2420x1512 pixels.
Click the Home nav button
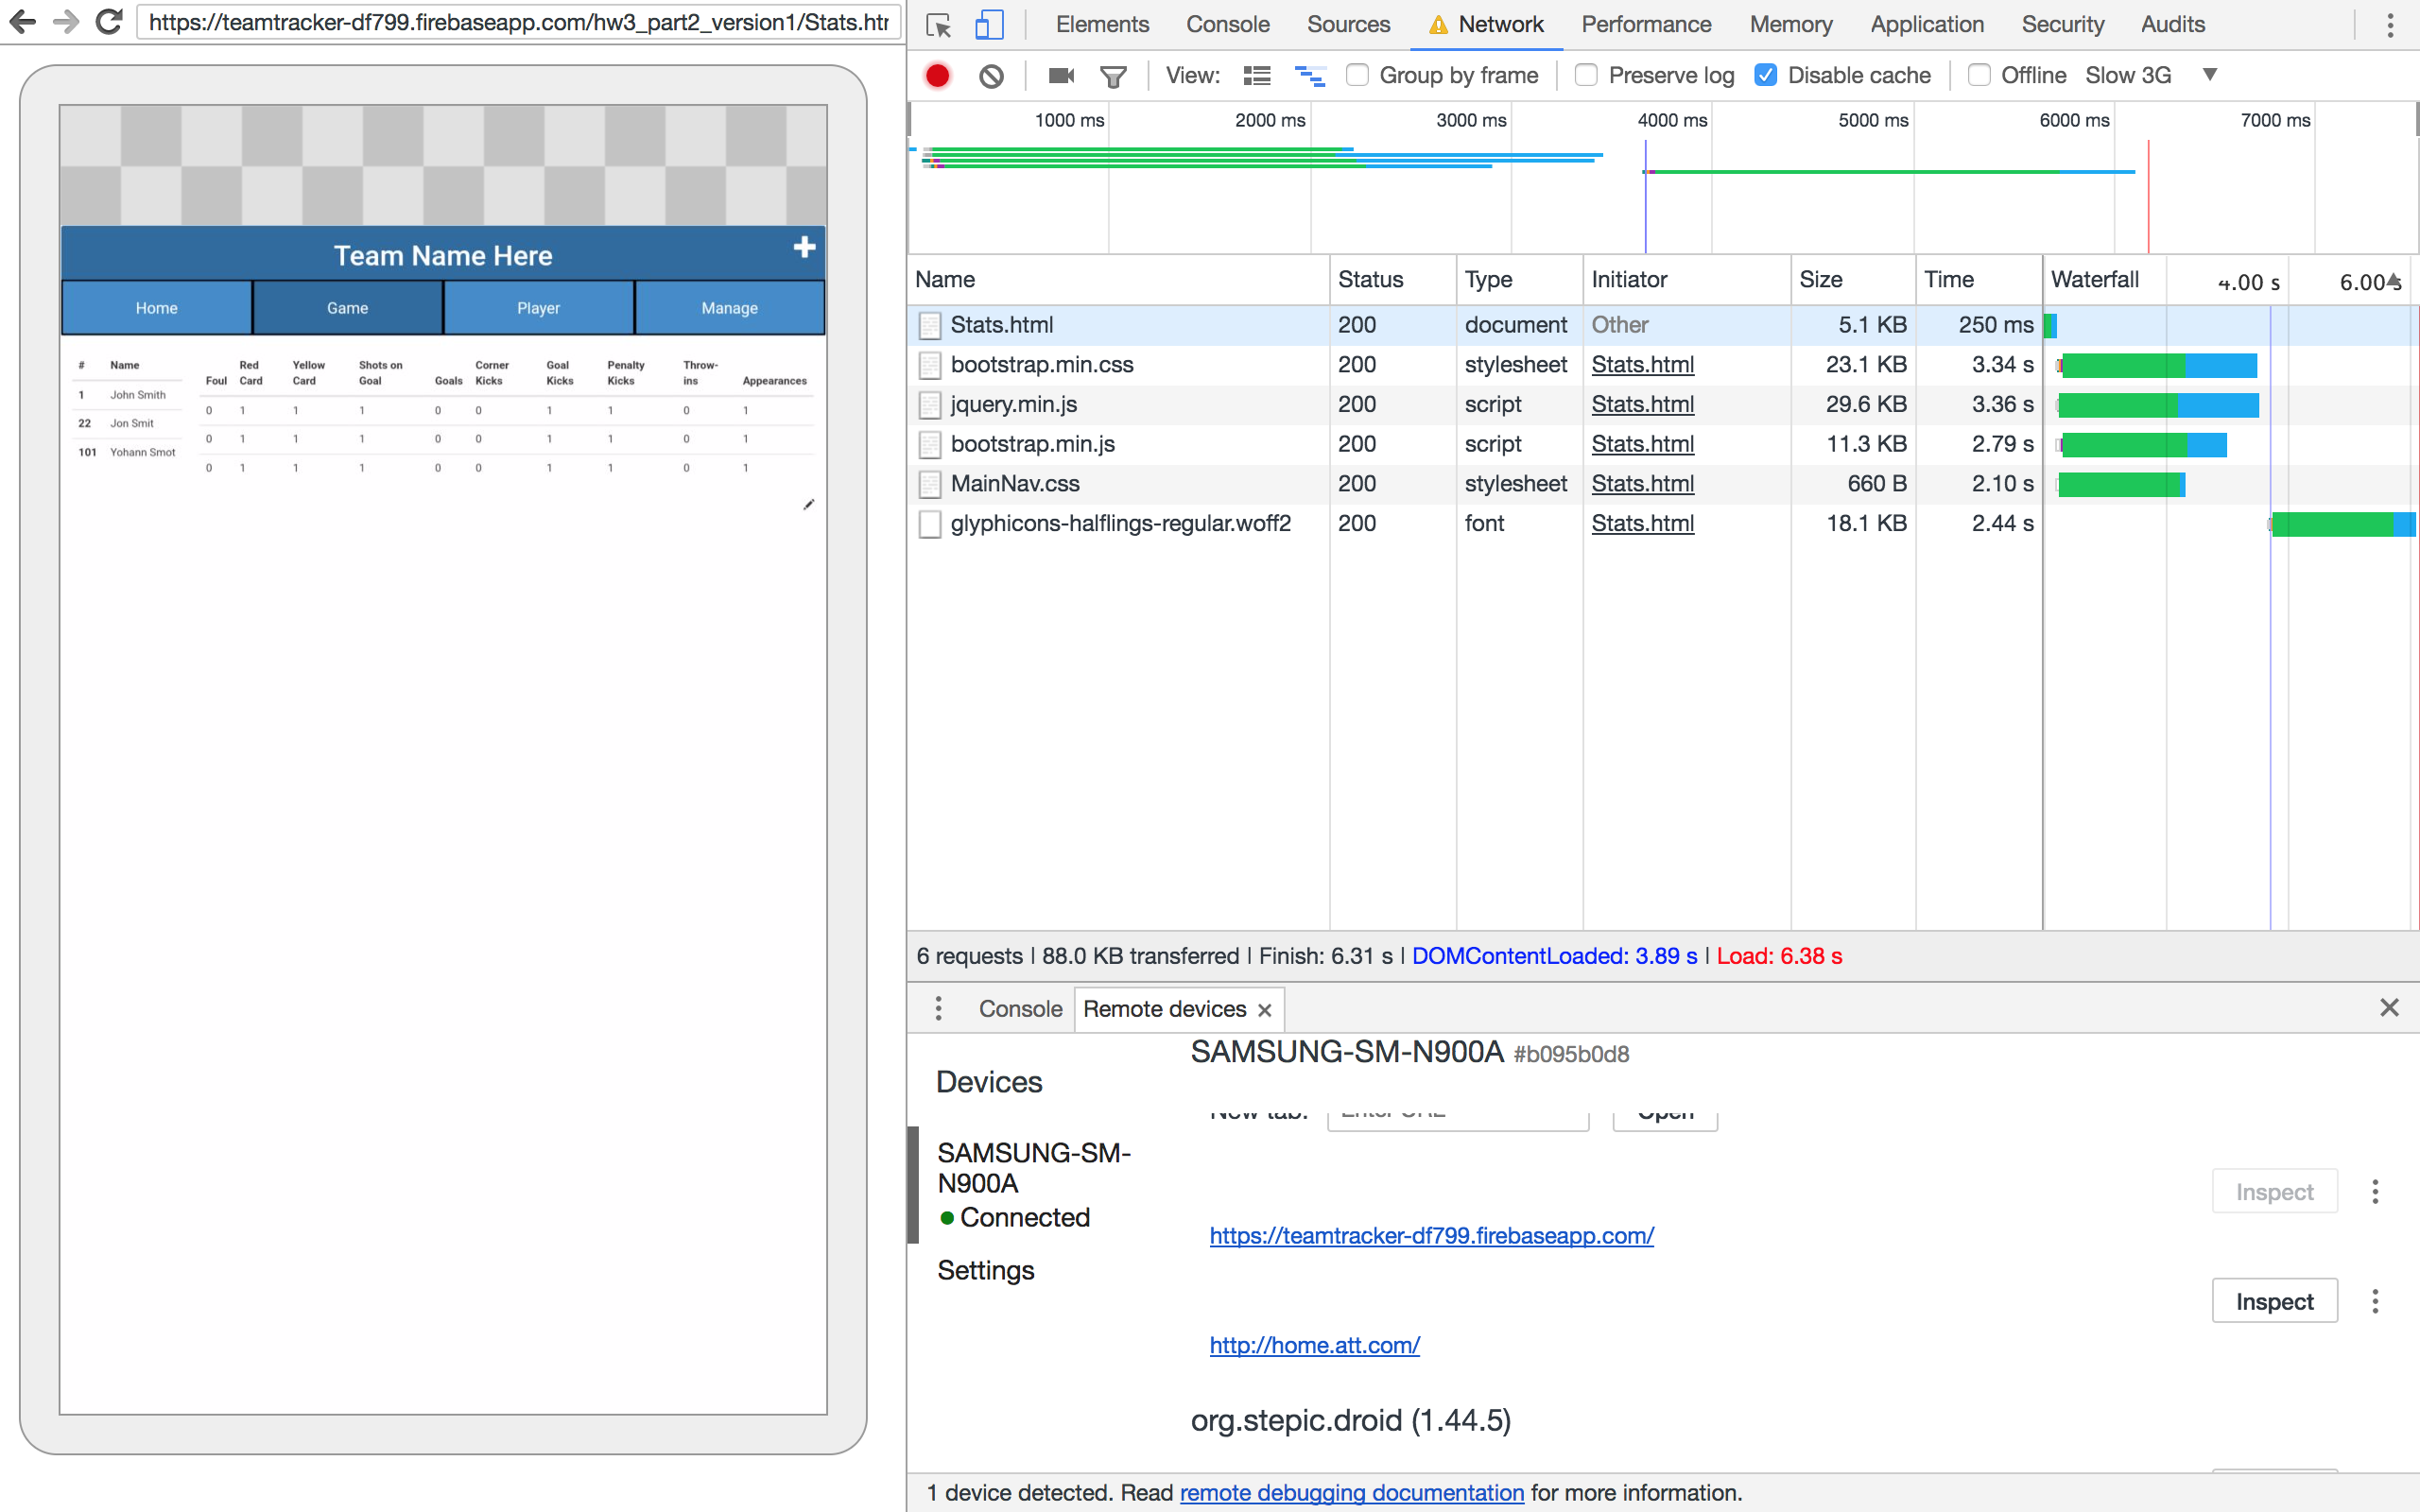pos(157,308)
